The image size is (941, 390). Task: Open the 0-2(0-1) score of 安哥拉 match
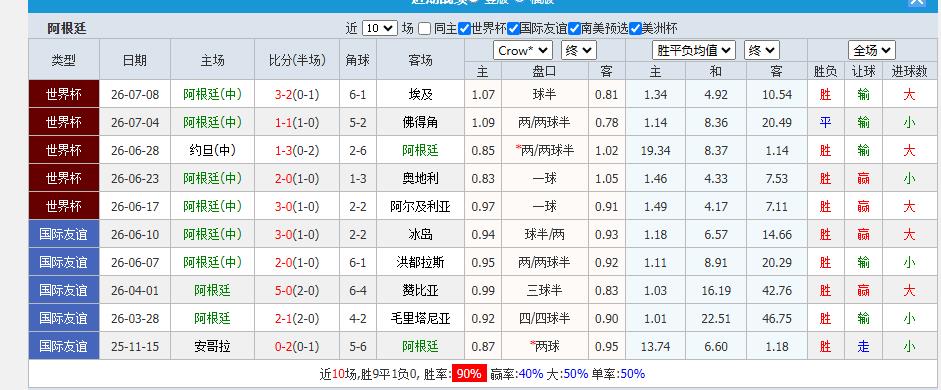click(x=297, y=346)
